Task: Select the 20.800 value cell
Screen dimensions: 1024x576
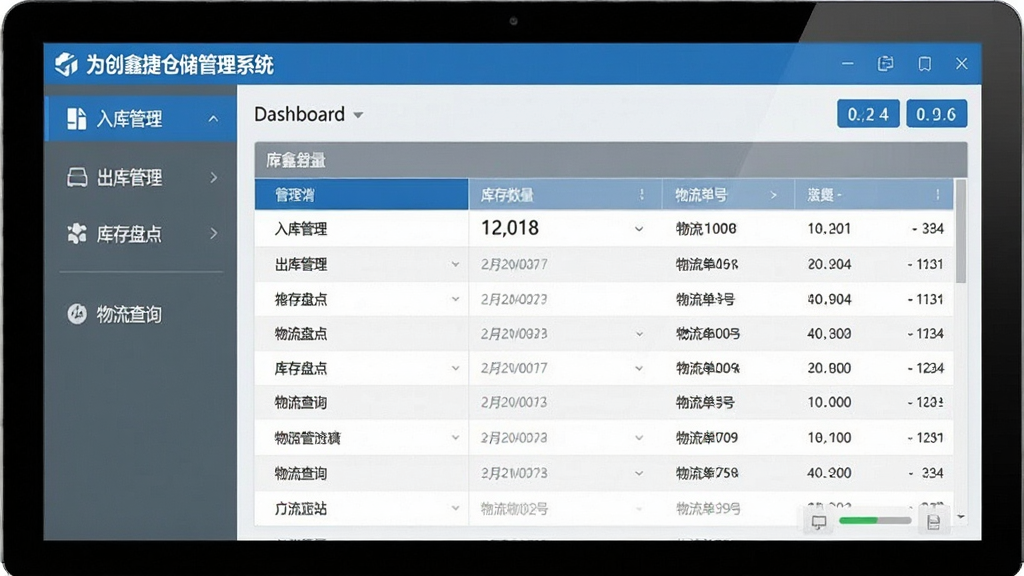Action: click(829, 368)
